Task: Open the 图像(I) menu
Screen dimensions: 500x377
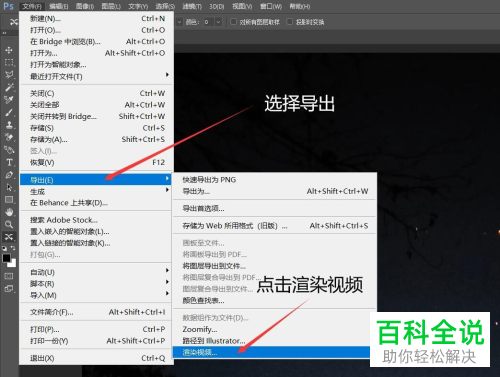Action: 85,6
